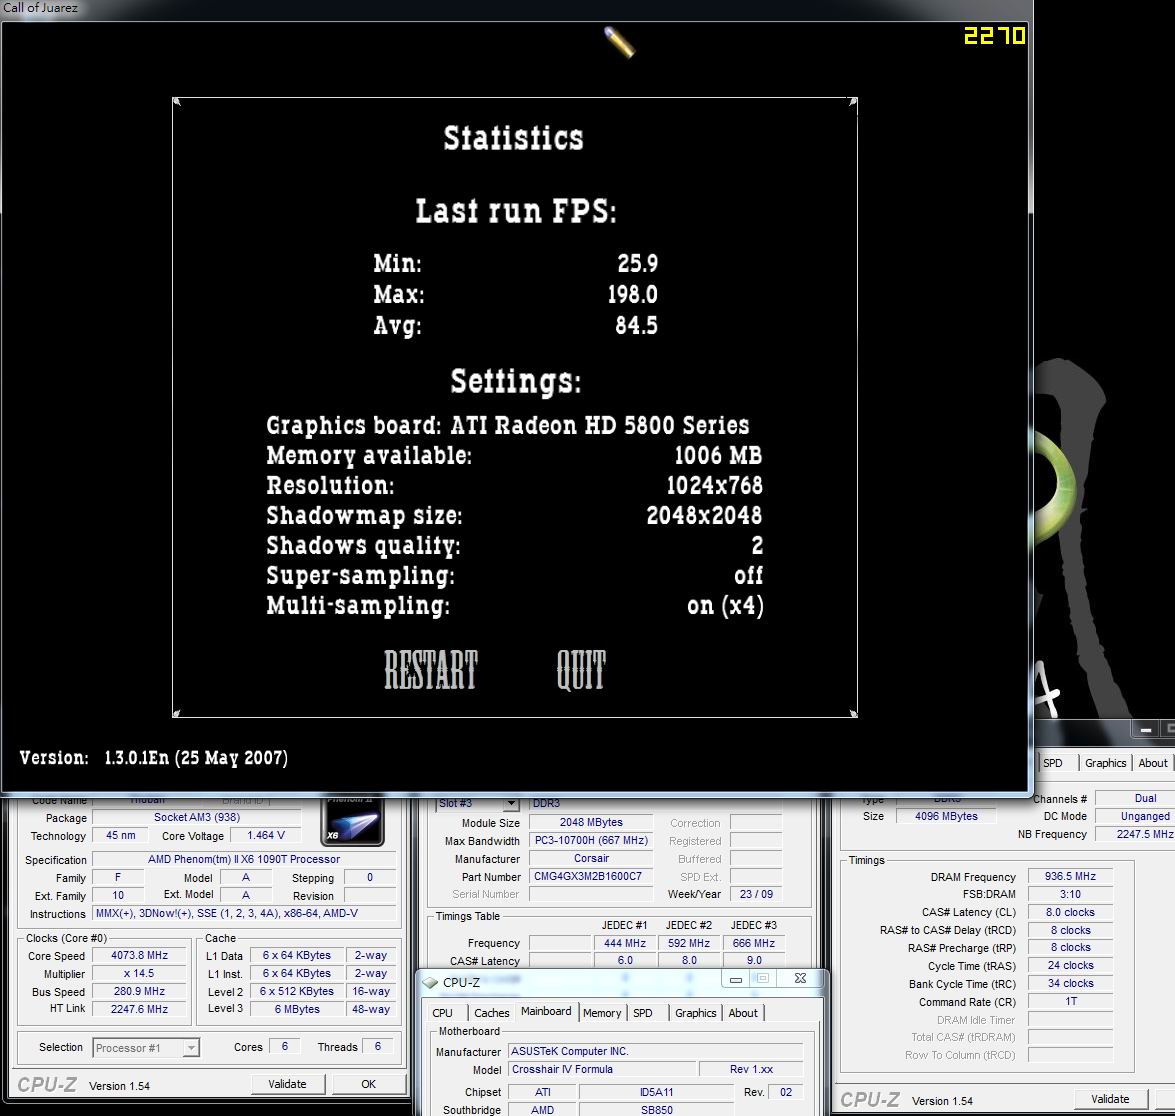Click the Threads count field
The width and height of the screenshot is (1175, 1116).
point(378,1046)
